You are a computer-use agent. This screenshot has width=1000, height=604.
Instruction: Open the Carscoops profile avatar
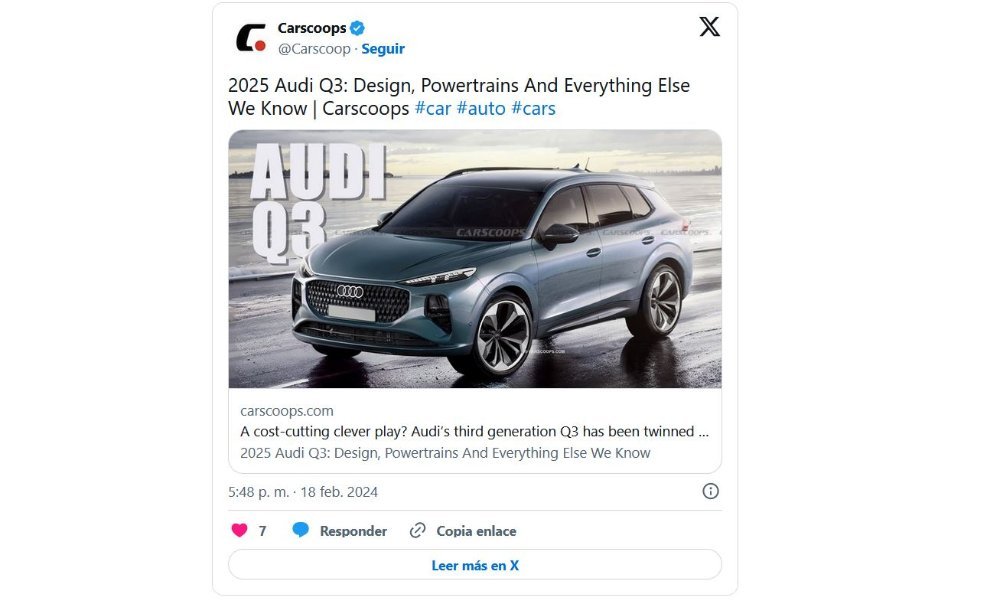point(251,38)
